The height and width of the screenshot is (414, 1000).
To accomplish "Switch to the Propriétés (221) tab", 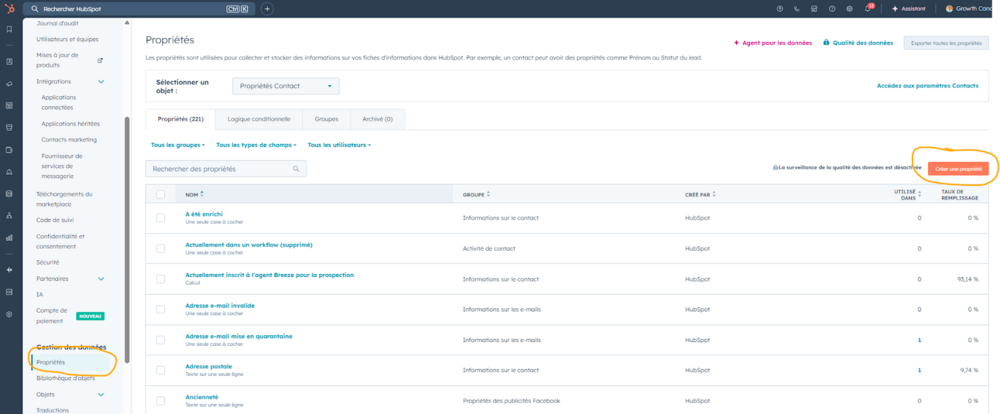I will (180, 119).
